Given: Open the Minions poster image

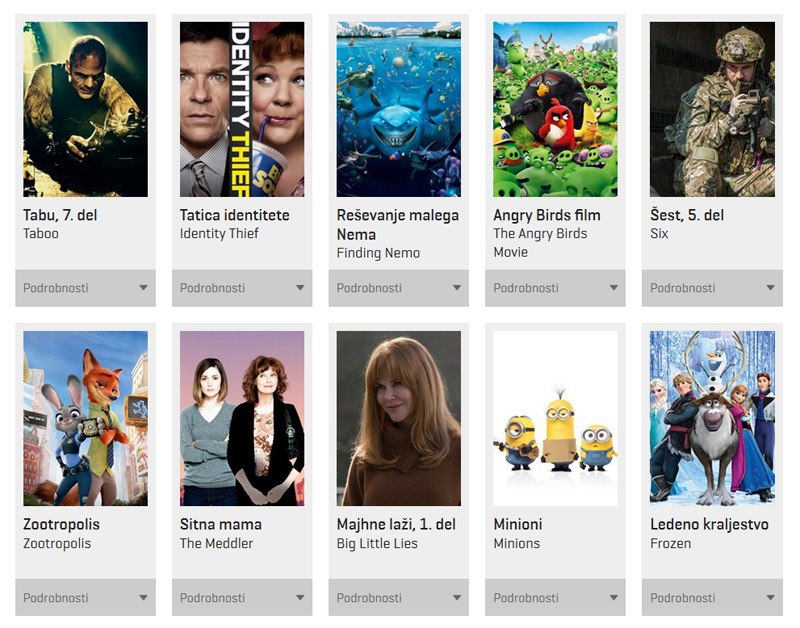Looking at the screenshot, I should pos(555,418).
